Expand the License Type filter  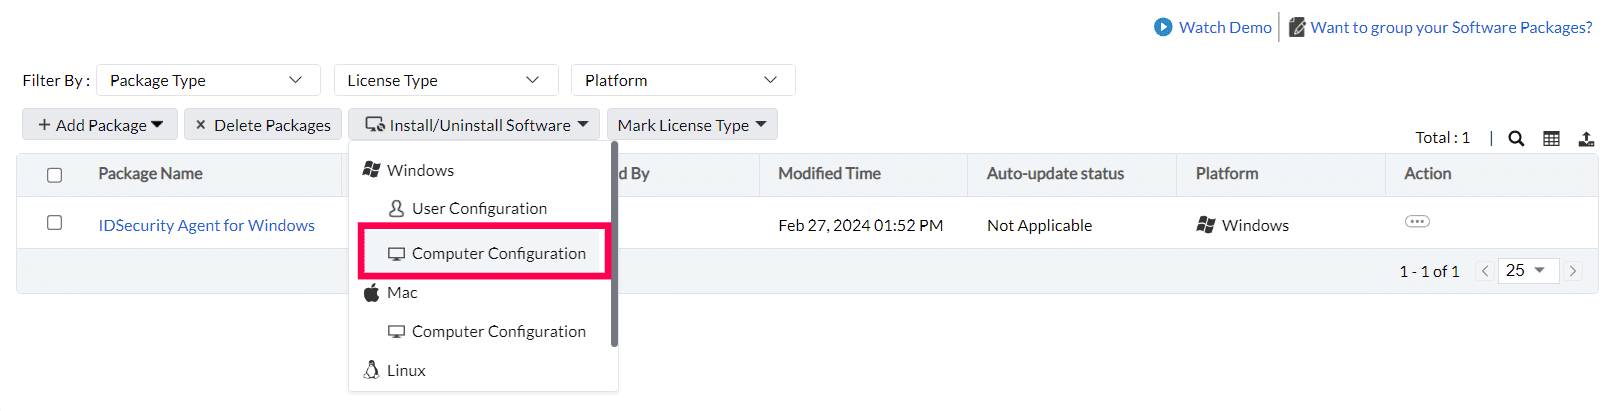[x=445, y=80]
